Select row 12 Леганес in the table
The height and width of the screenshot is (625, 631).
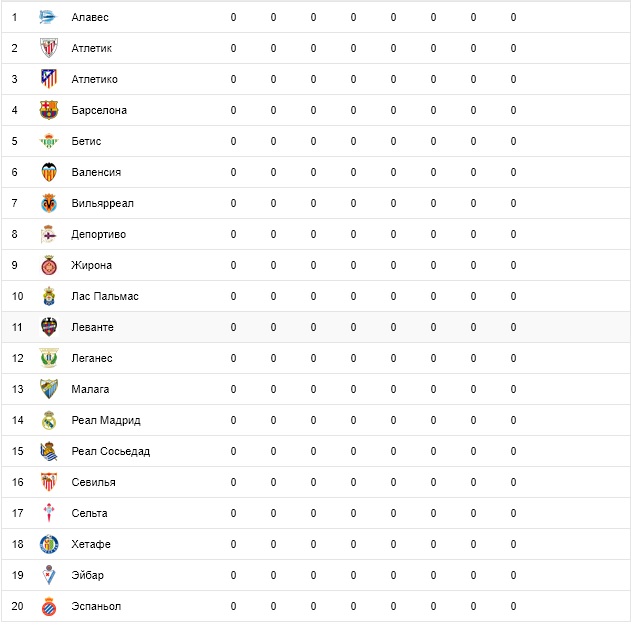92,358
